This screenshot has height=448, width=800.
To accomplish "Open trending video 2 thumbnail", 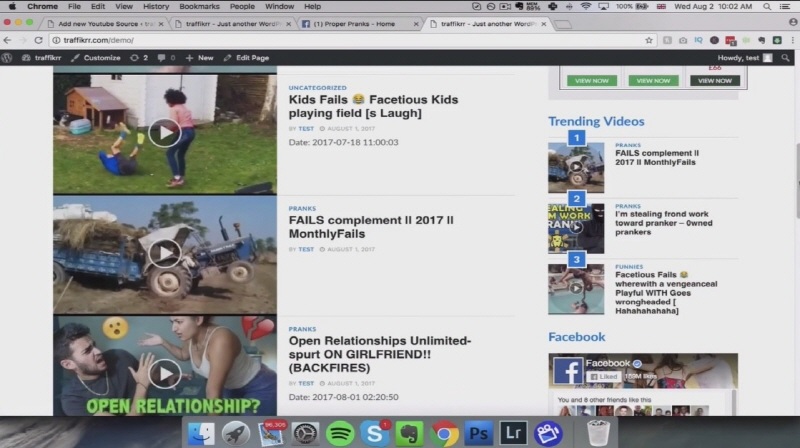I will (x=576, y=229).
